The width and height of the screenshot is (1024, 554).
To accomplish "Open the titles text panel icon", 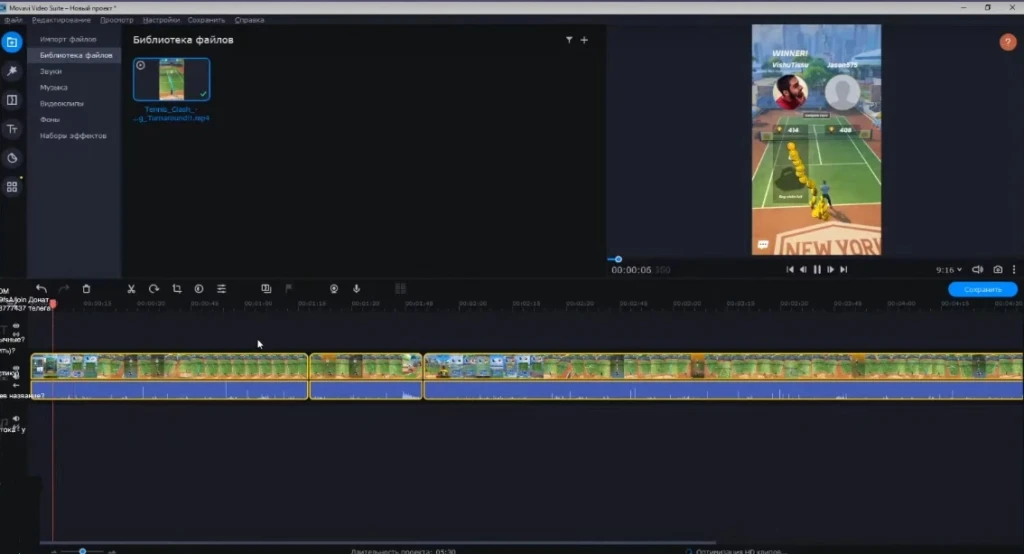I will tap(12, 129).
